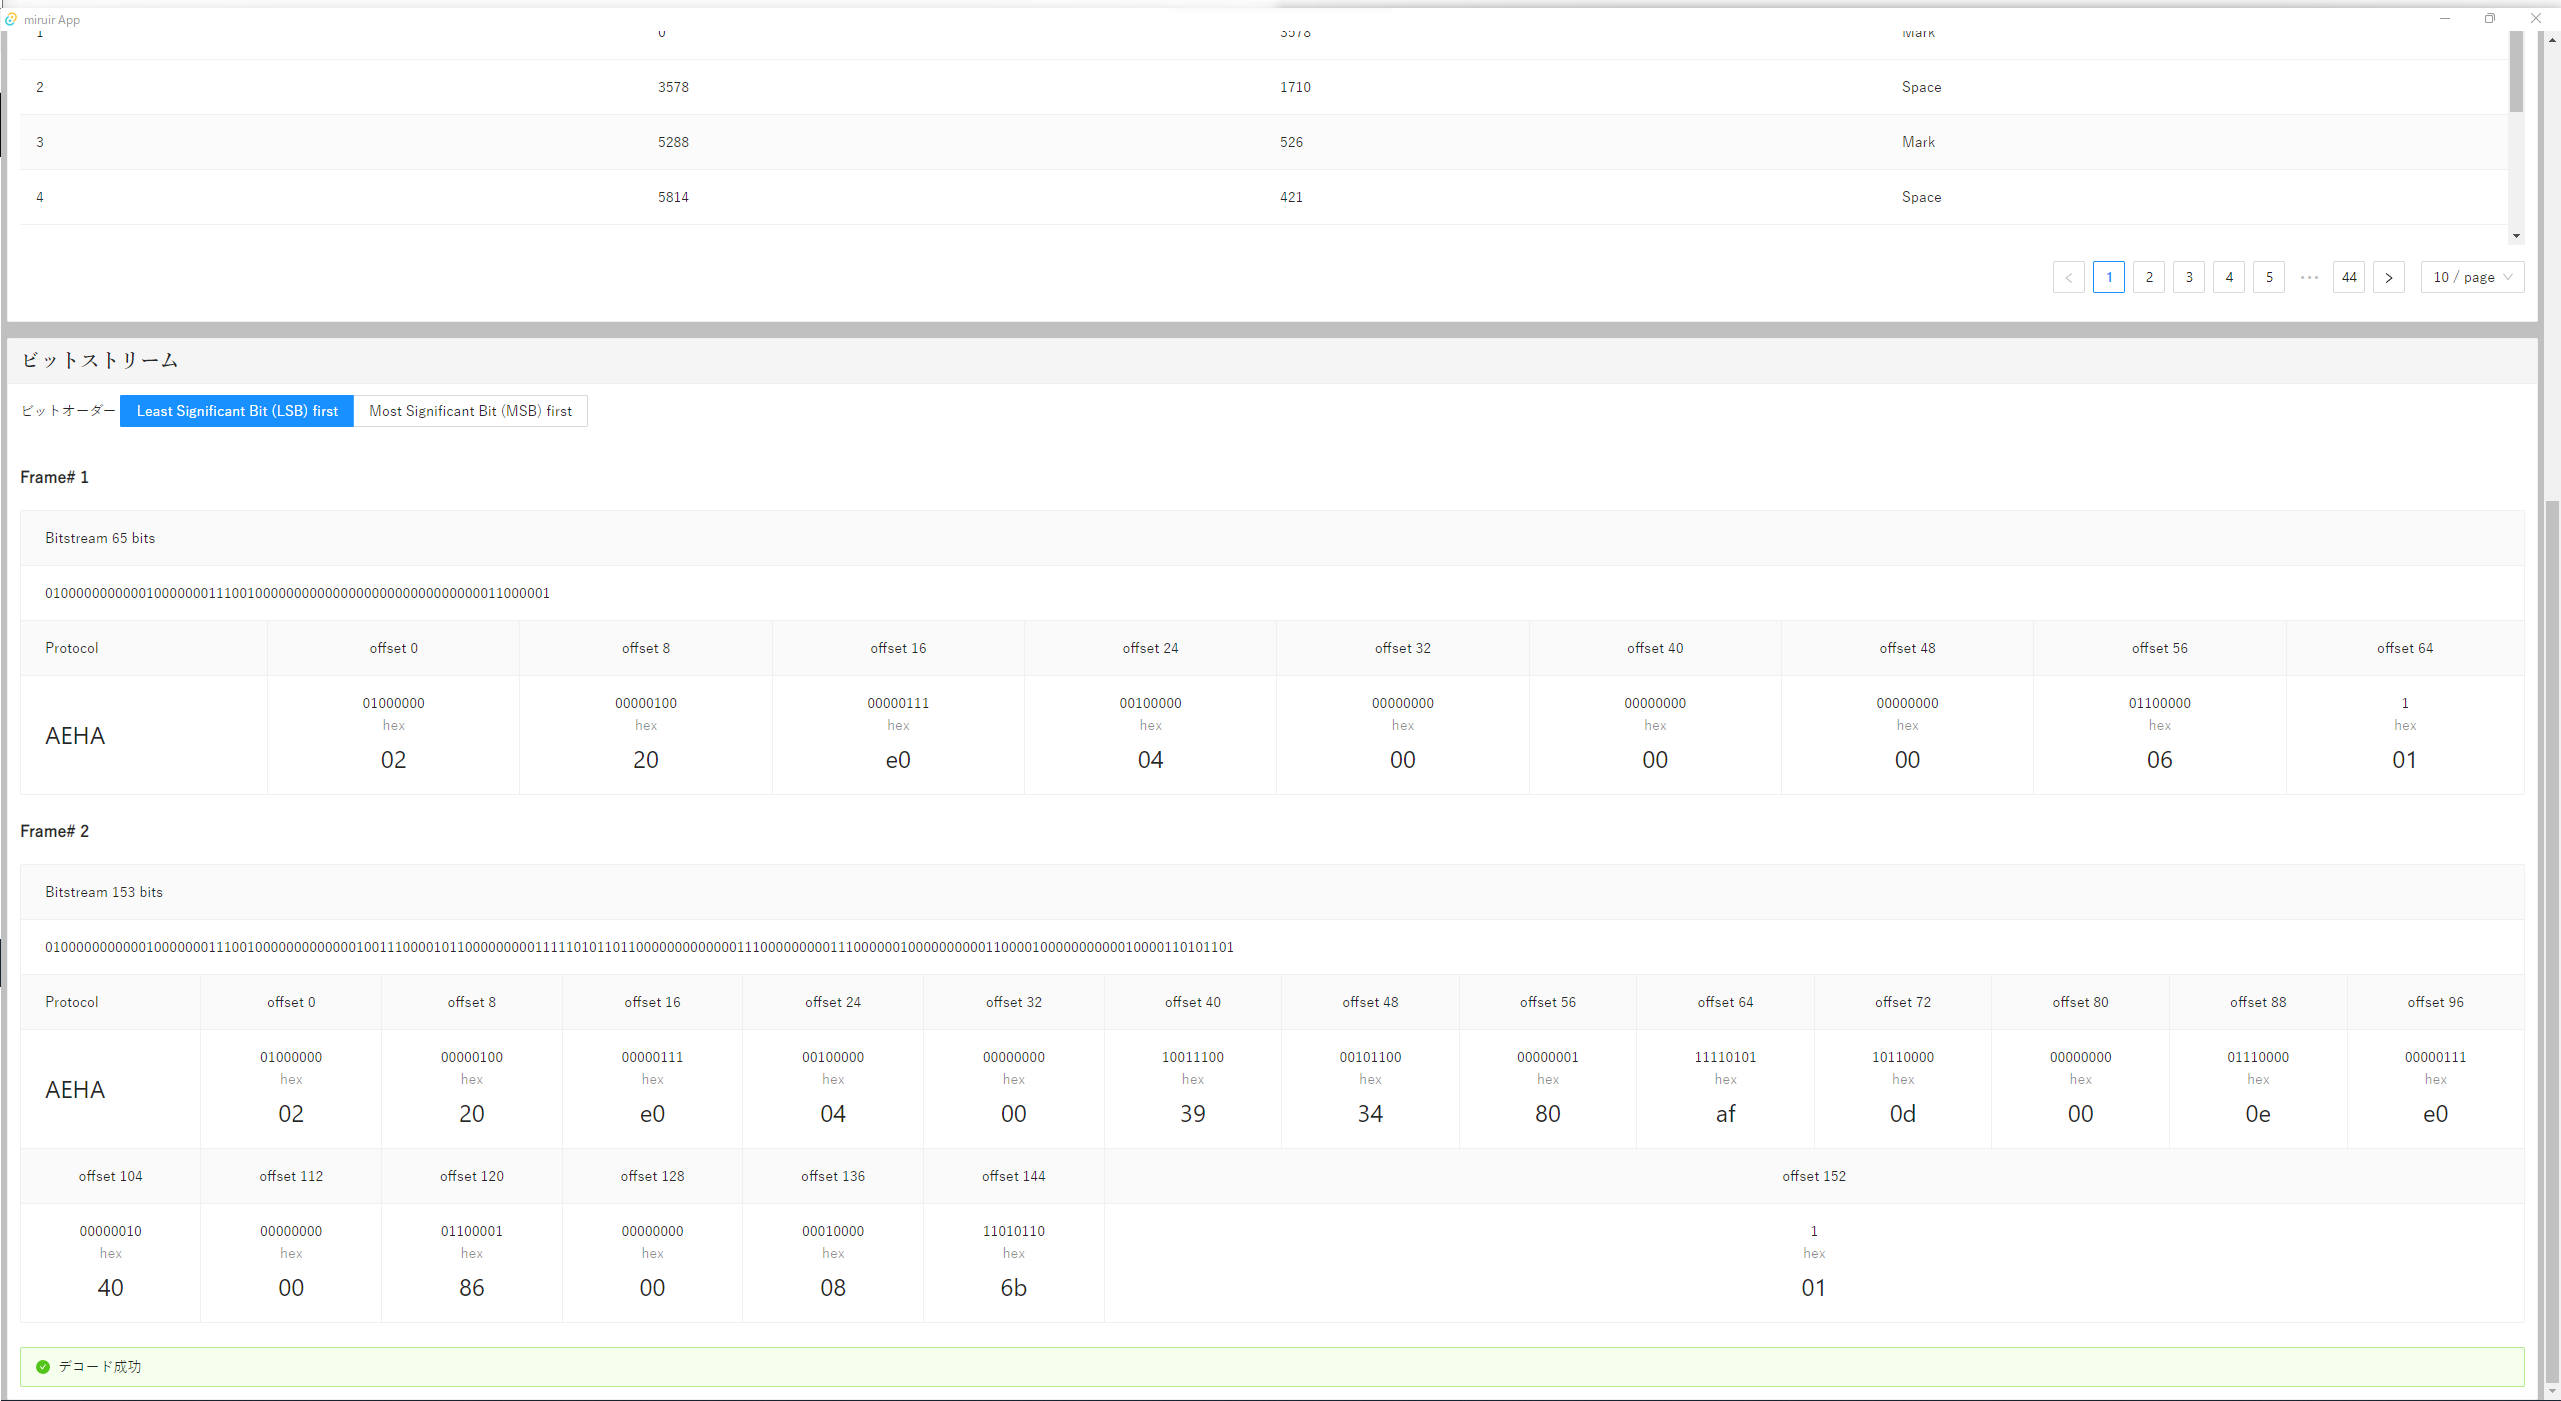Viewport: 2561px width, 1401px height.
Task: Click the green decode success check icon
Action: coord(43,1366)
